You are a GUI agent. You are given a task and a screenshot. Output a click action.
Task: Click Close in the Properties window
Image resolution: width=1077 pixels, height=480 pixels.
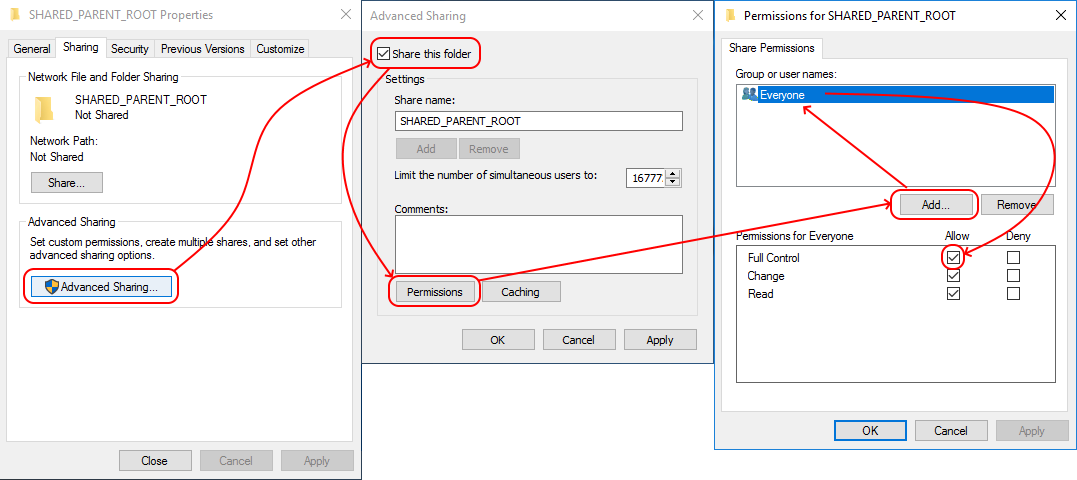click(x=155, y=461)
